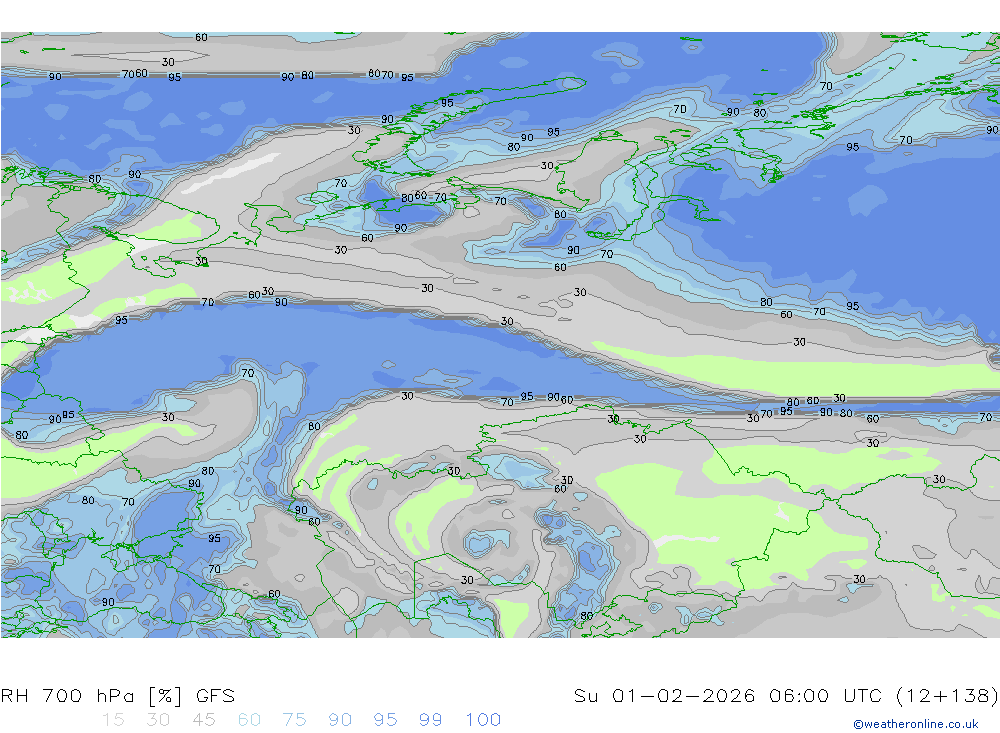Click the 15 value in the legend

(x=113, y=720)
